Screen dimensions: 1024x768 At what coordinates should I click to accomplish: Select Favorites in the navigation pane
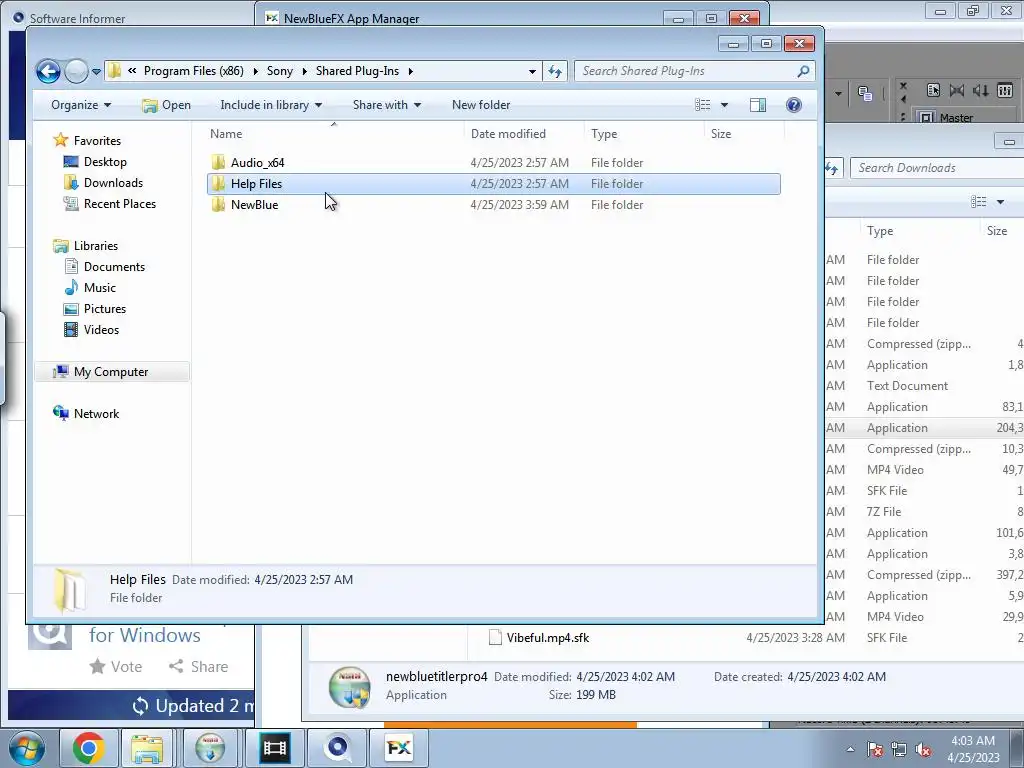tap(97, 140)
